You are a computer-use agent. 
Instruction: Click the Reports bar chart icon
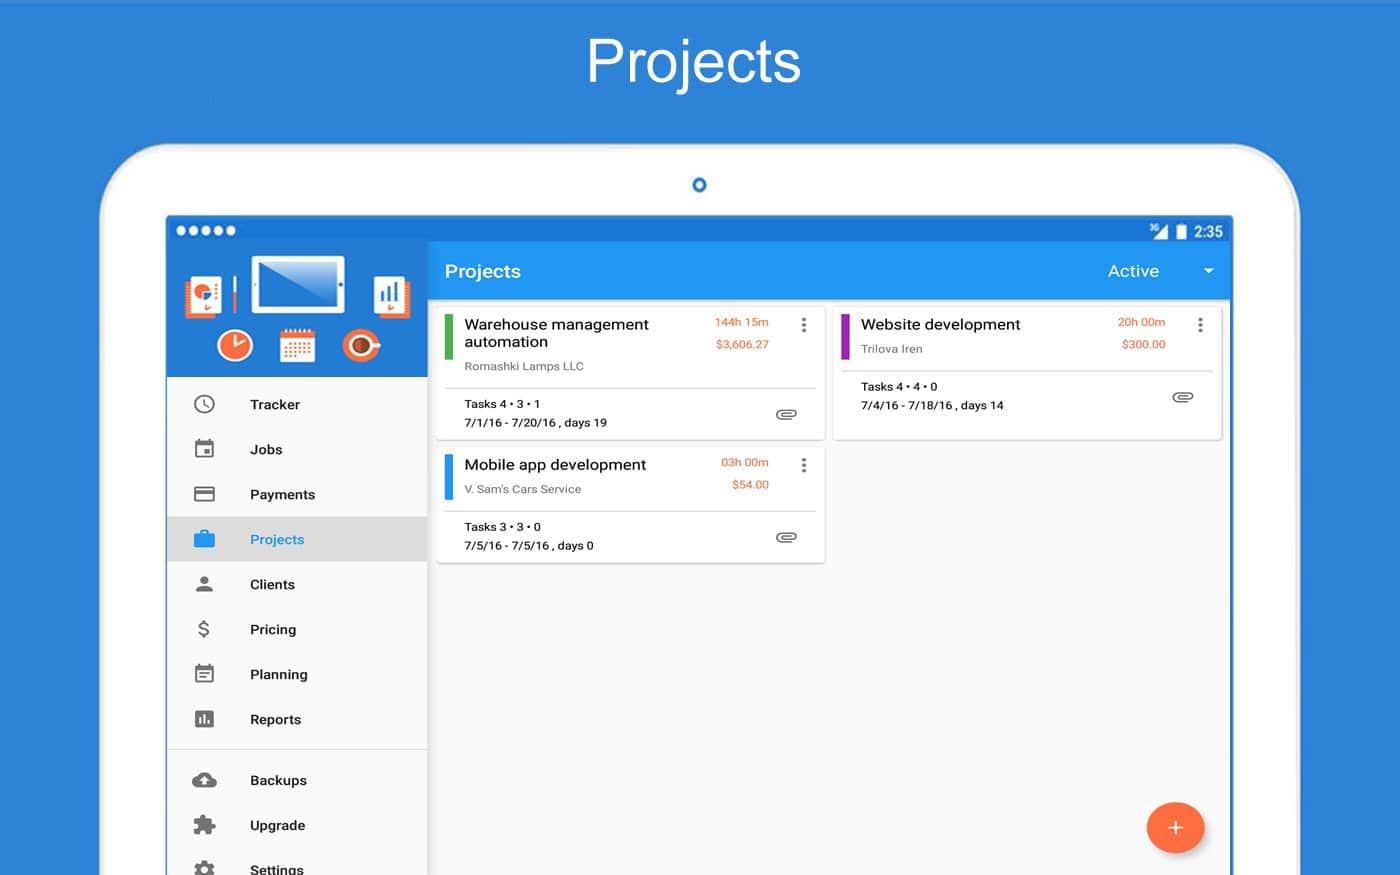(x=204, y=719)
